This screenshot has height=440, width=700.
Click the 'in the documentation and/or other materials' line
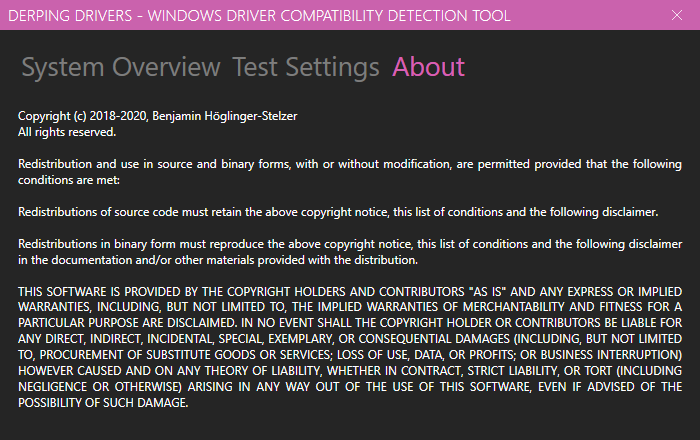click(218, 260)
